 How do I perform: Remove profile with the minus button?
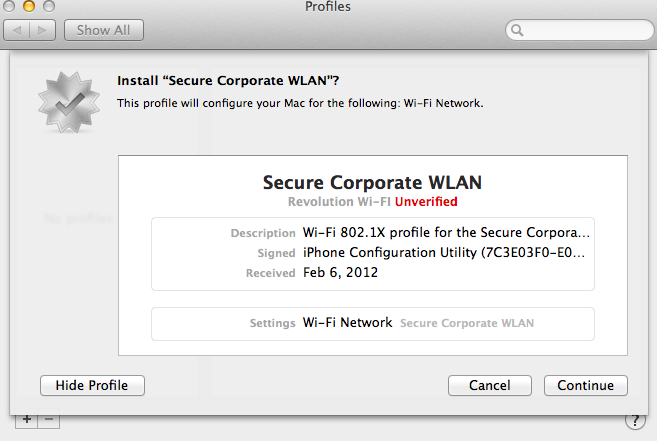(49, 420)
